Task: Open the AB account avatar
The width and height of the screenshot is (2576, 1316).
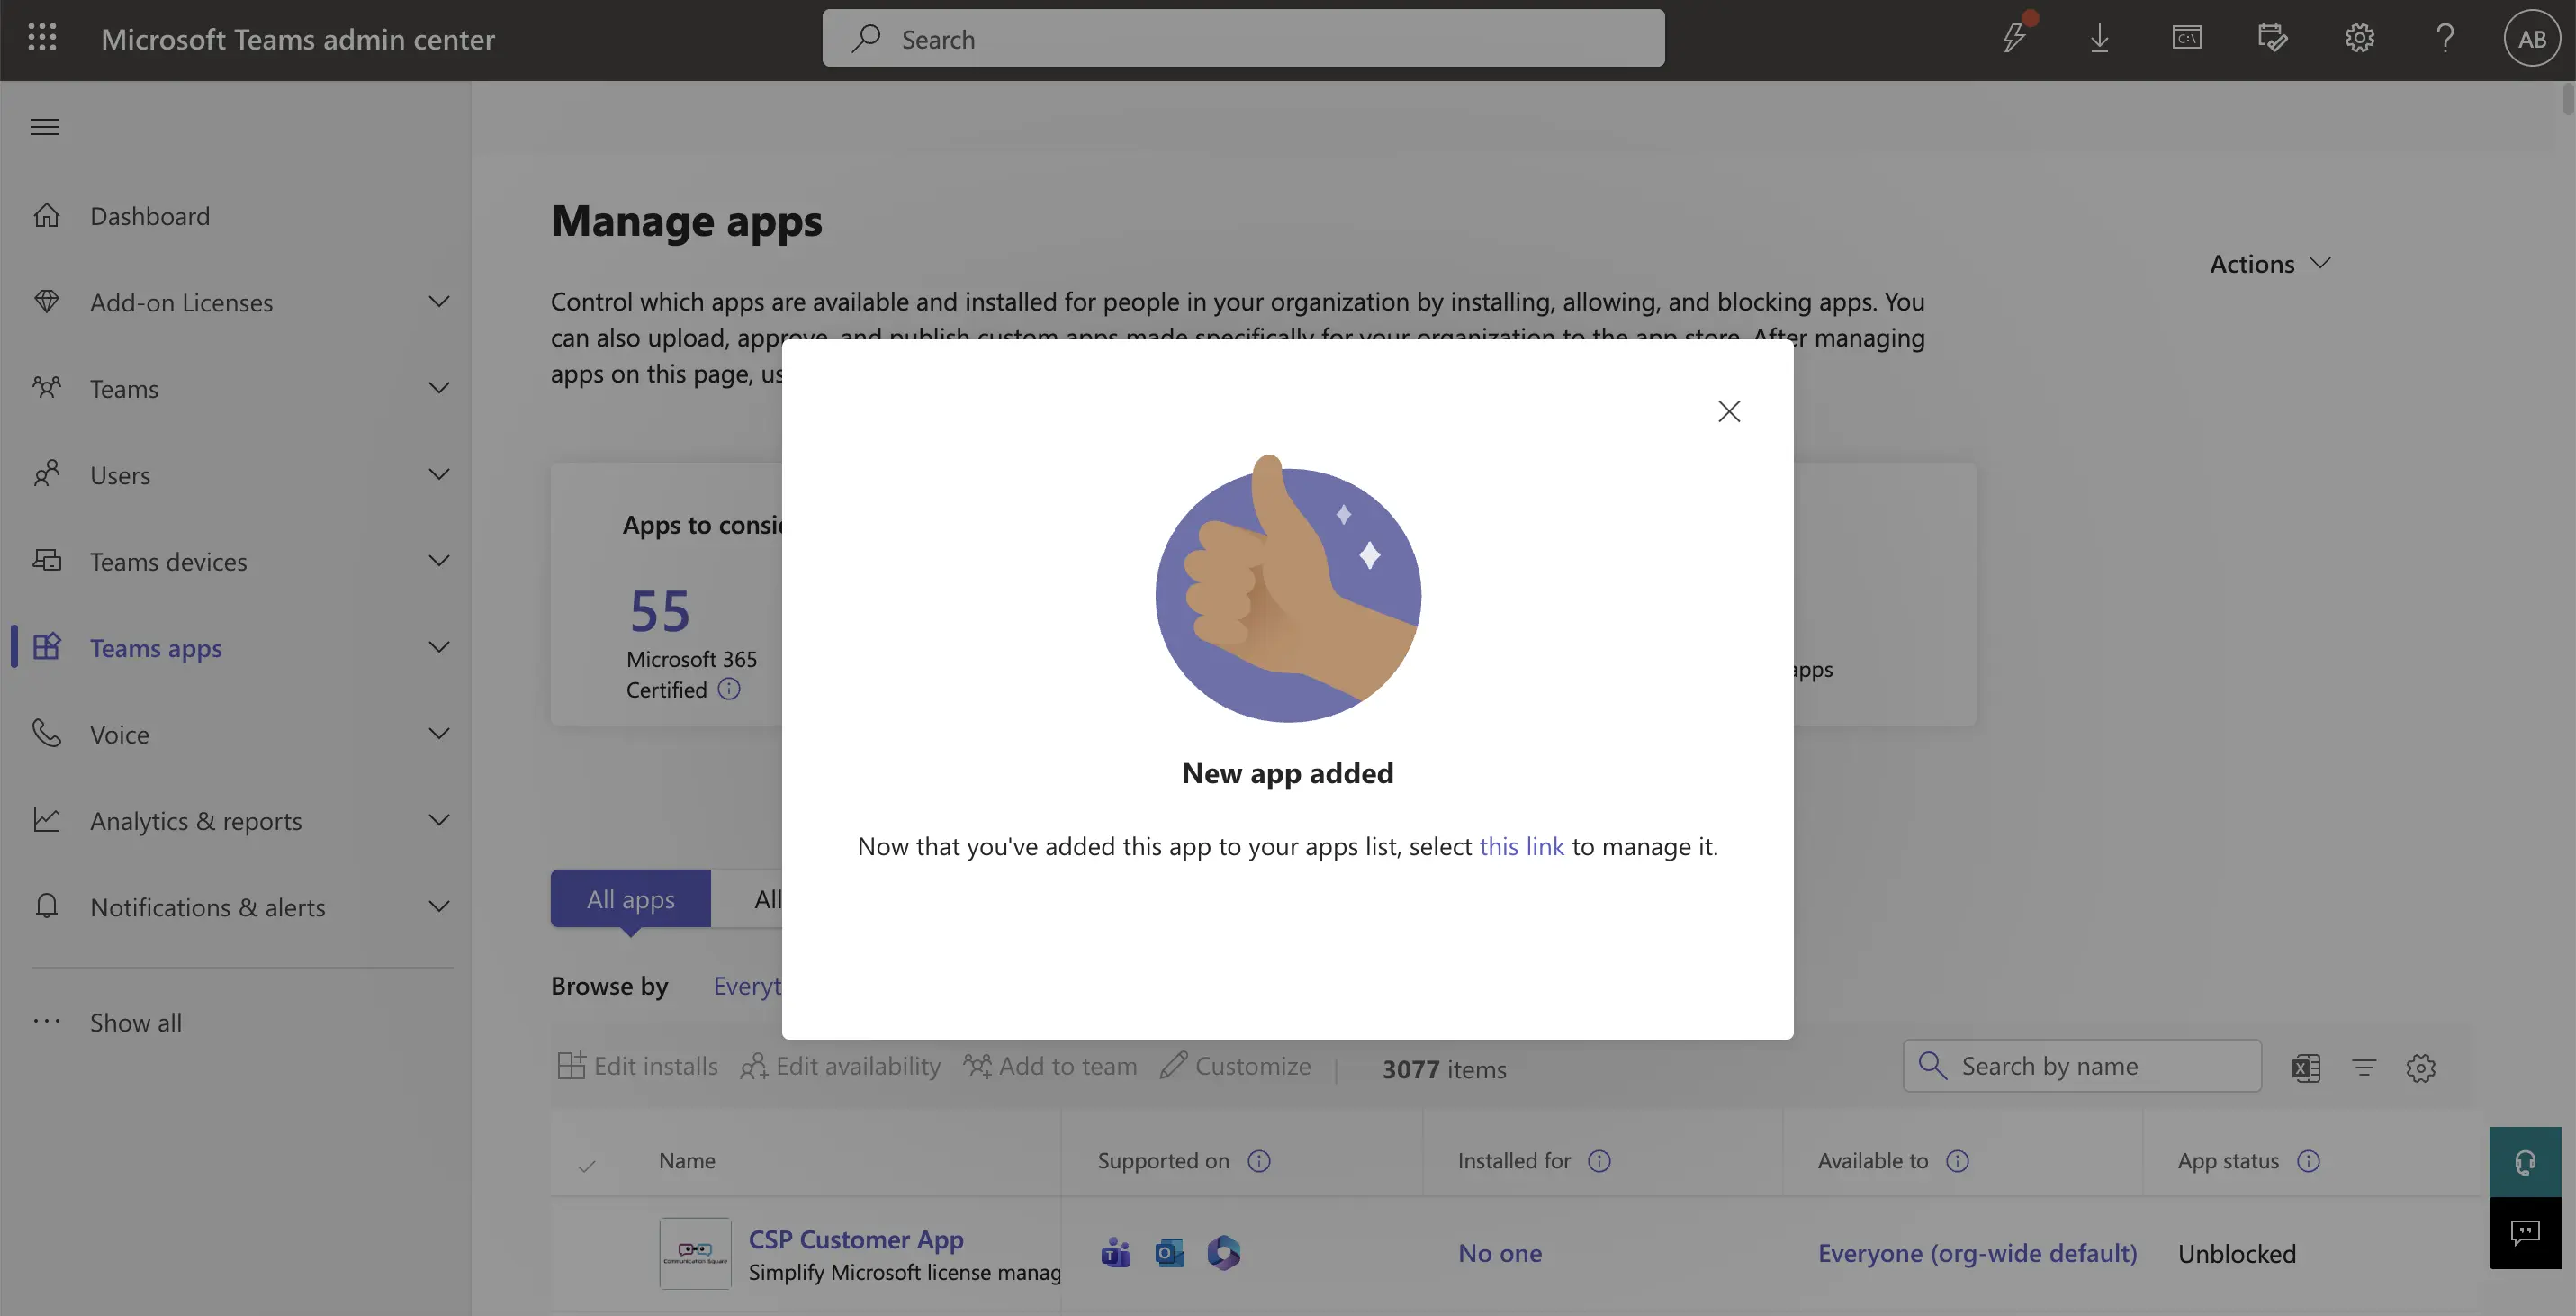Action: coord(2532,38)
